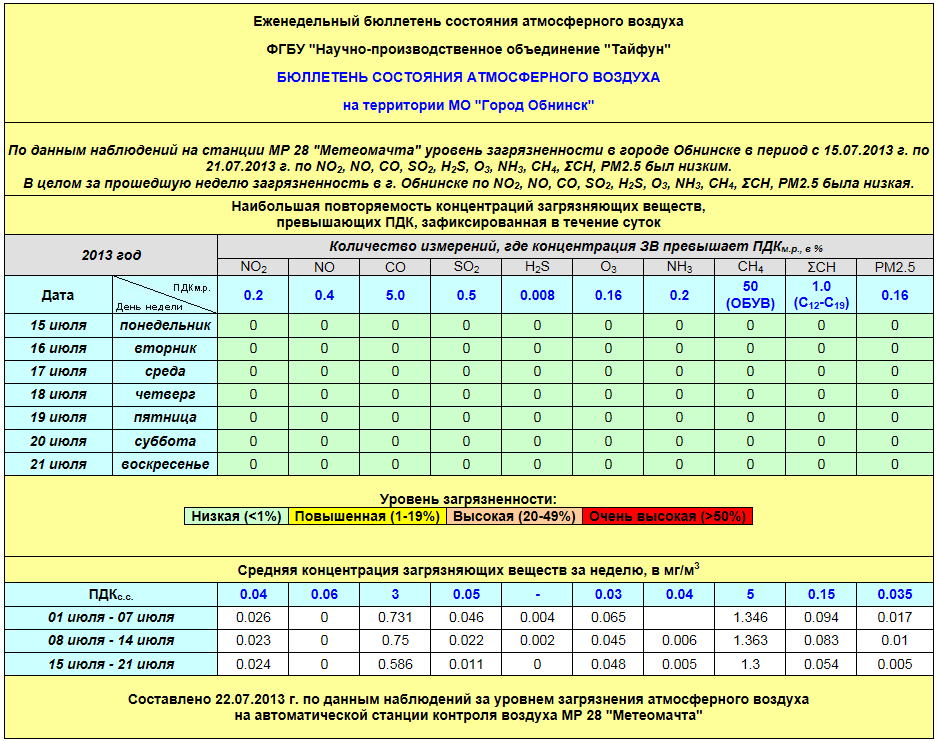Select the red "Очень высокая (>50%)" legend box
Image resolution: width=937 pixels, height=741 pixels.
(x=667, y=516)
